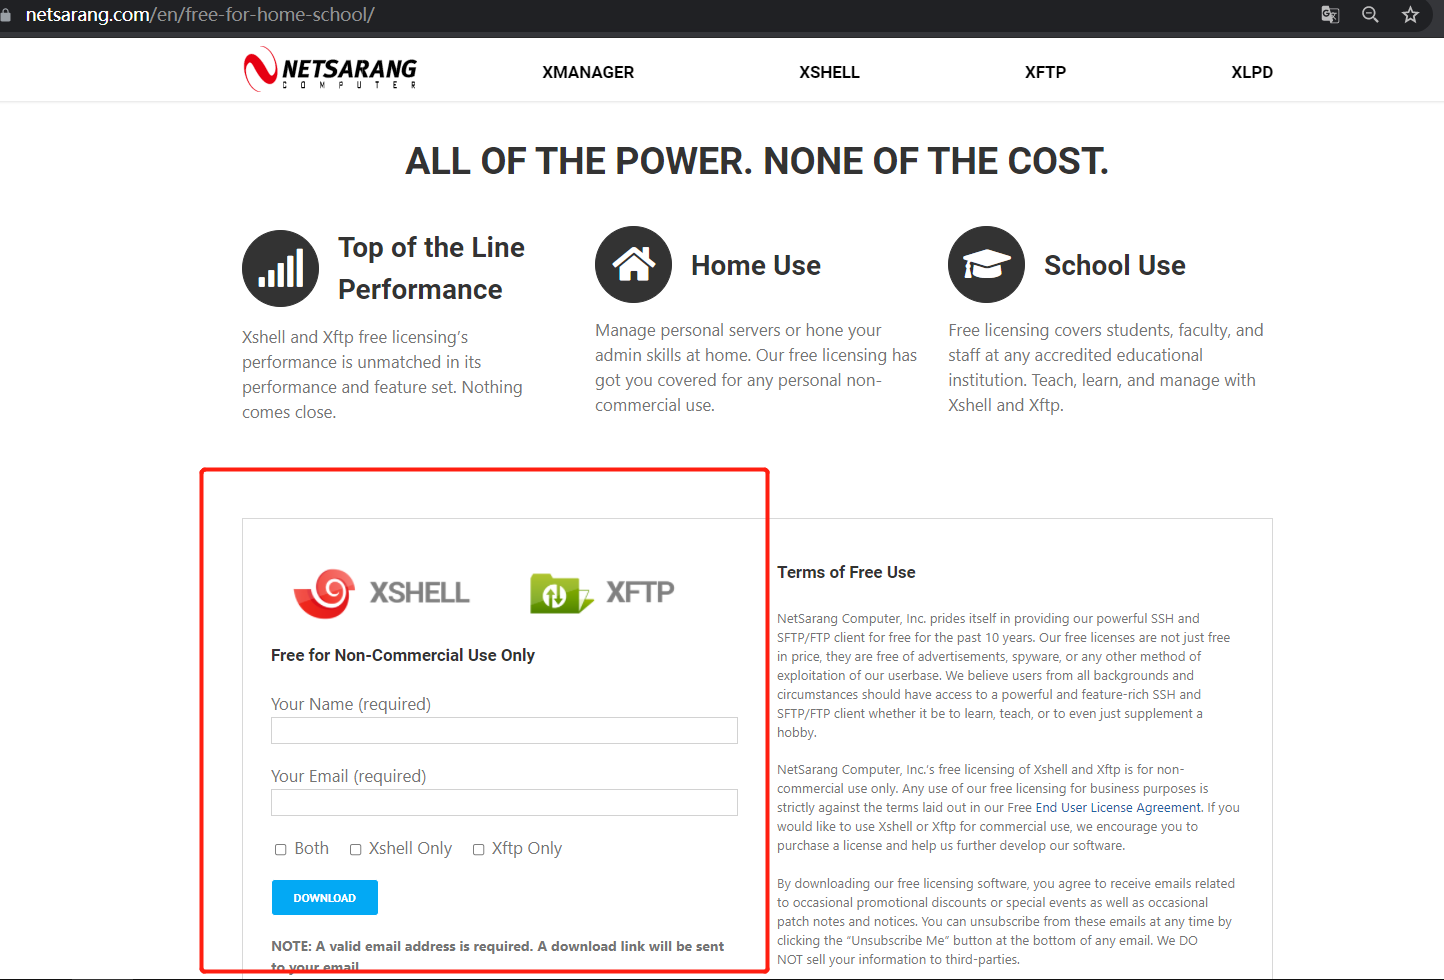Click the green XFTP folder logo

[x=560, y=593]
